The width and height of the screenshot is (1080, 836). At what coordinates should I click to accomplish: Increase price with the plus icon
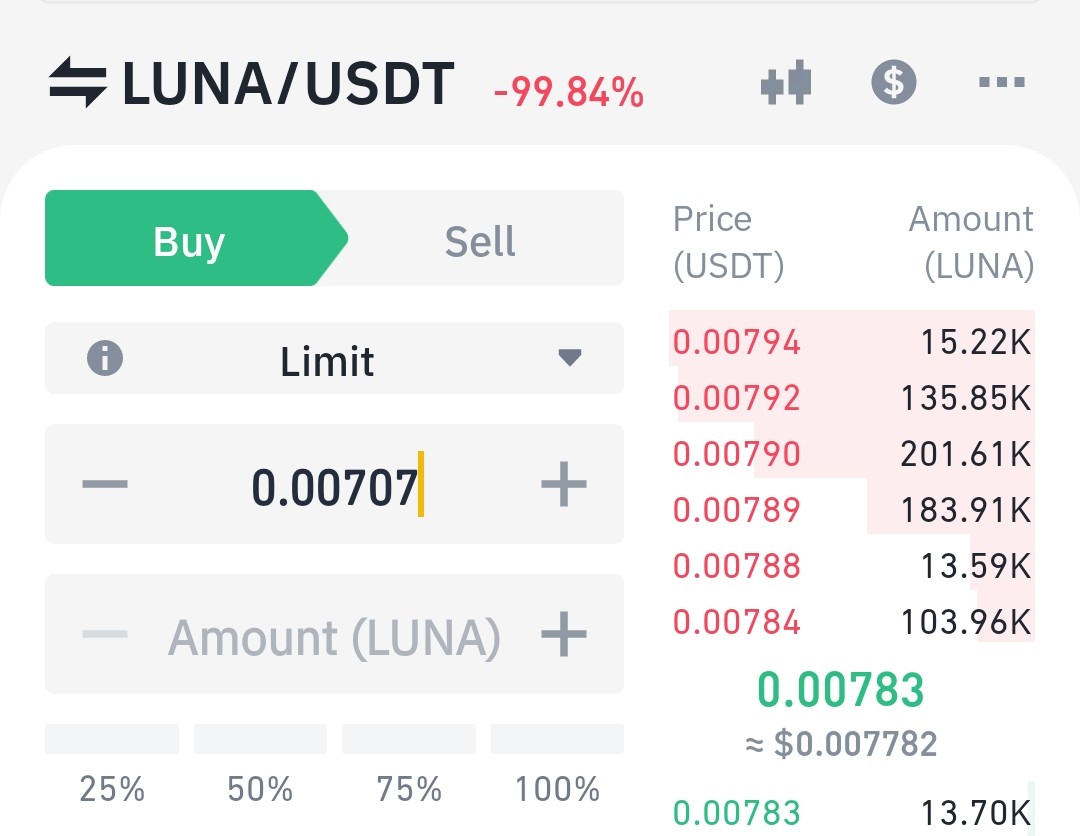tap(563, 483)
